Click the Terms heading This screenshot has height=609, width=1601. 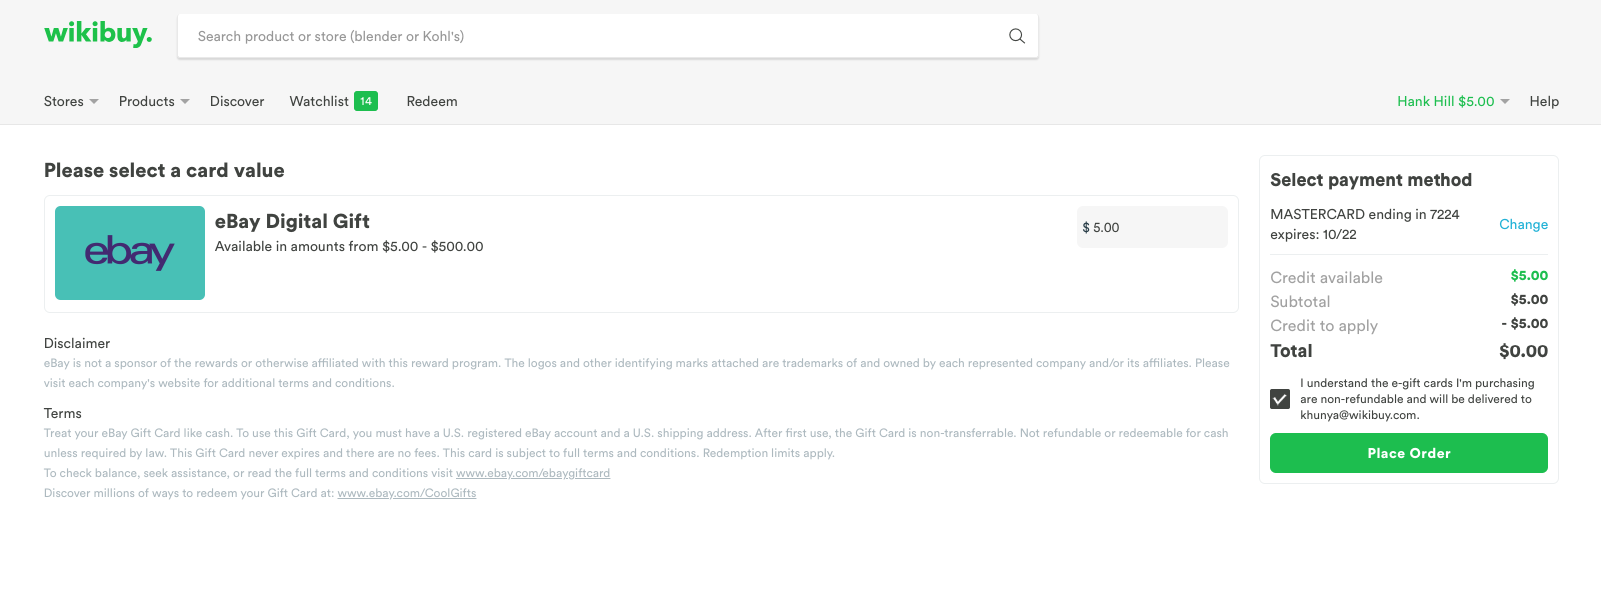(63, 413)
